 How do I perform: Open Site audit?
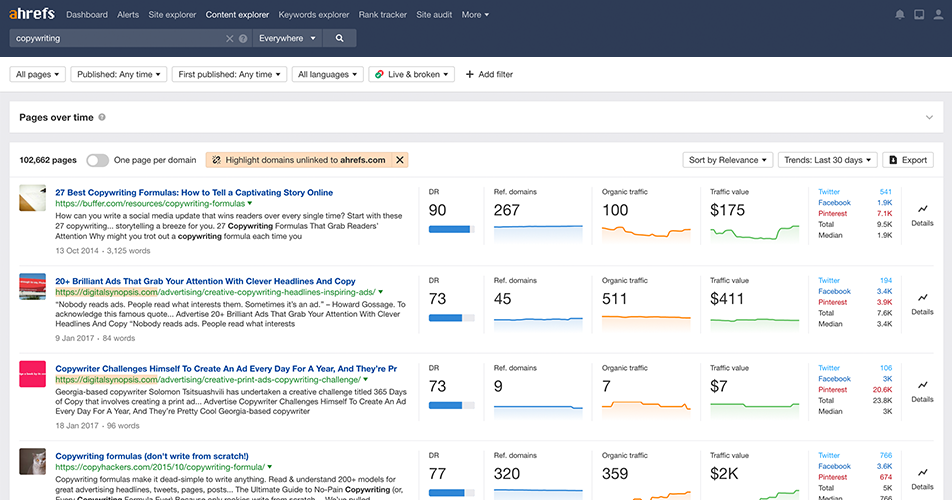pos(434,15)
